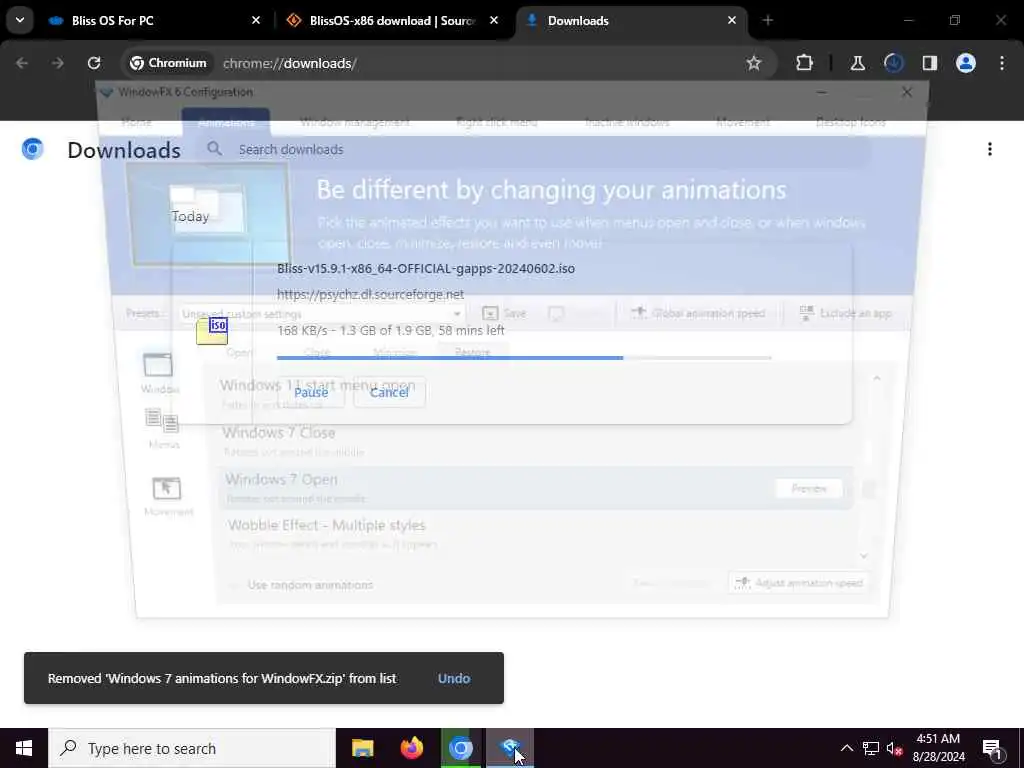Select the Desktop Icons tab in WindowFX

click(x=850, y=122)
